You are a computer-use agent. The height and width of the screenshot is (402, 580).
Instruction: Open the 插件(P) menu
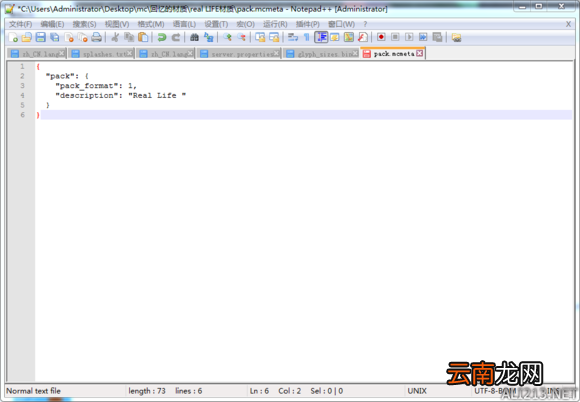click(307, 24)
